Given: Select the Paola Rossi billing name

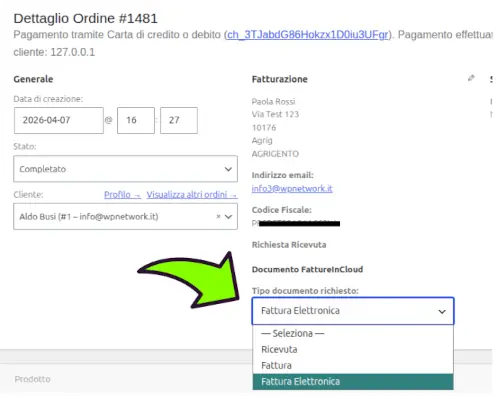Looking at the screenshot, I should coord(273,101).
